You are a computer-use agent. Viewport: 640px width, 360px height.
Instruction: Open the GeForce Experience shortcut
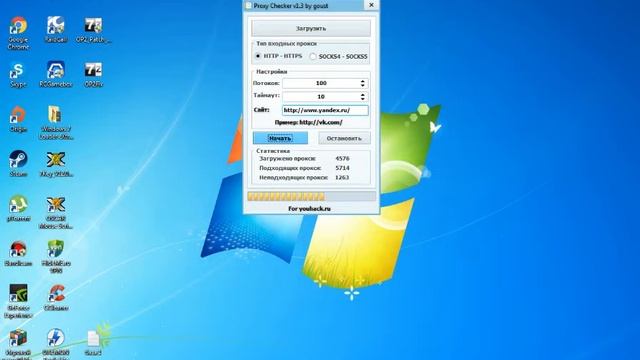click(x=18, y=294)
